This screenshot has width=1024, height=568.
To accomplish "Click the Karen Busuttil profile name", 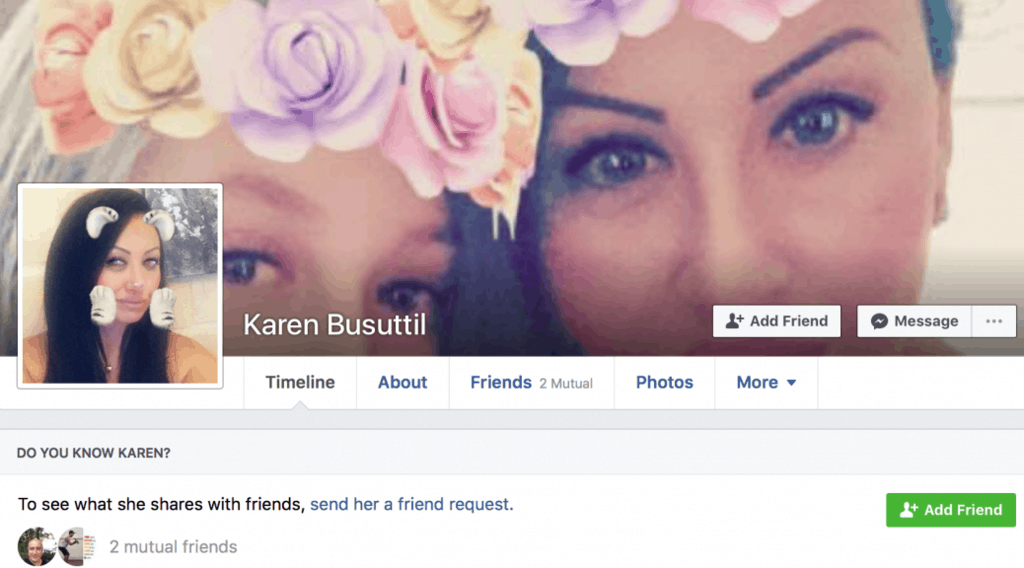I will click(334, 324).
